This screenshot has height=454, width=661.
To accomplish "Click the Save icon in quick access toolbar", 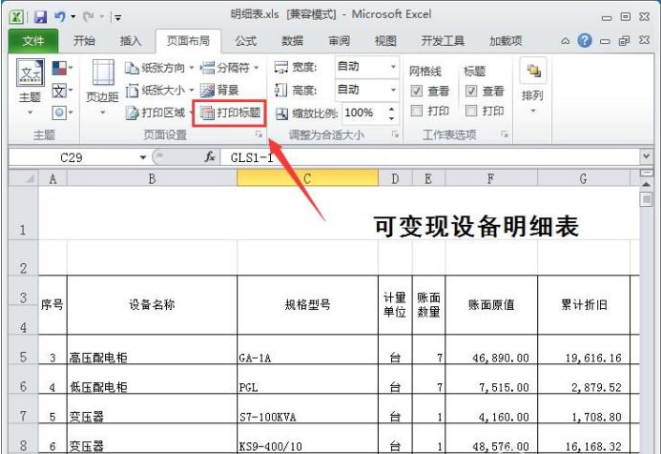I will 40,17.
